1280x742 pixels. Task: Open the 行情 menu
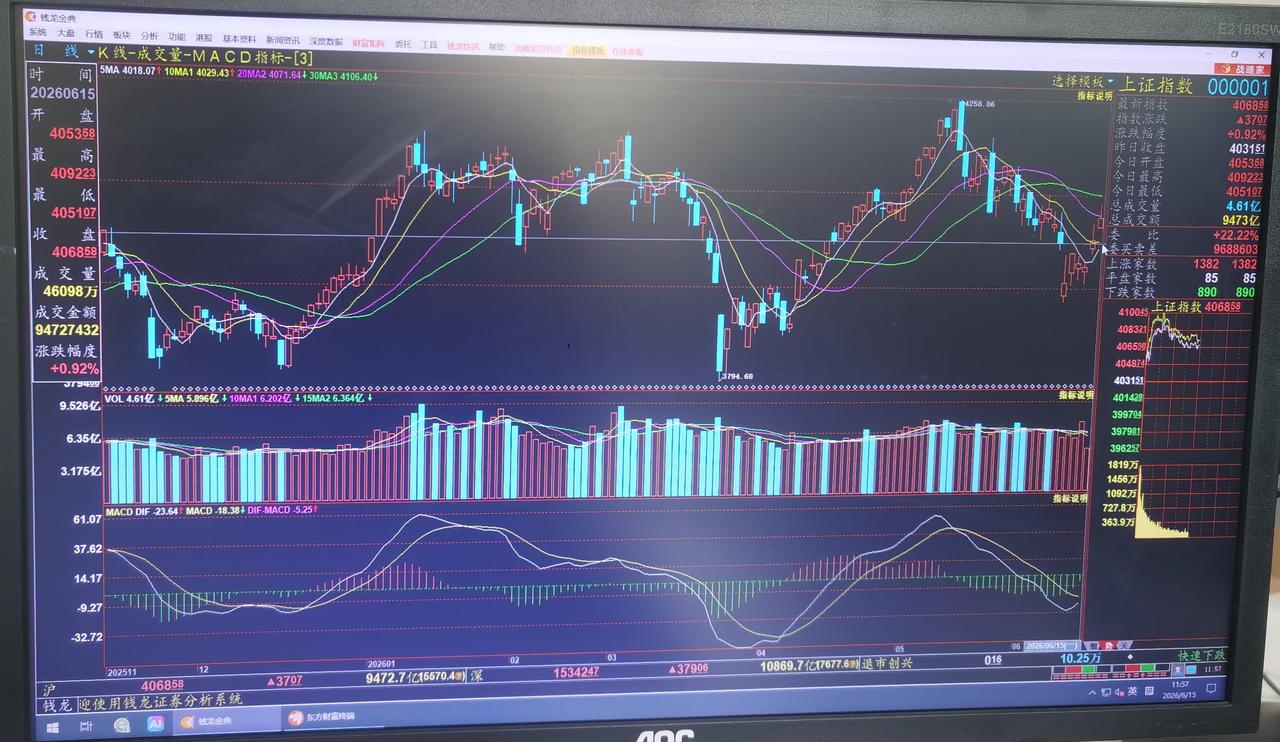tap(94, 35)
